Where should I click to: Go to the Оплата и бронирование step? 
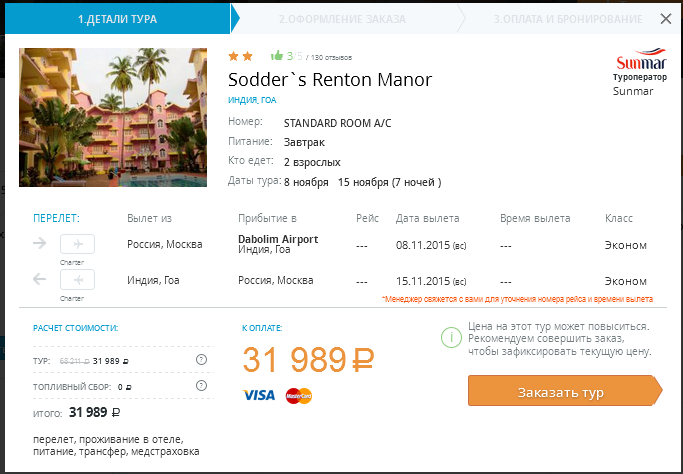(x=567, y=19)
